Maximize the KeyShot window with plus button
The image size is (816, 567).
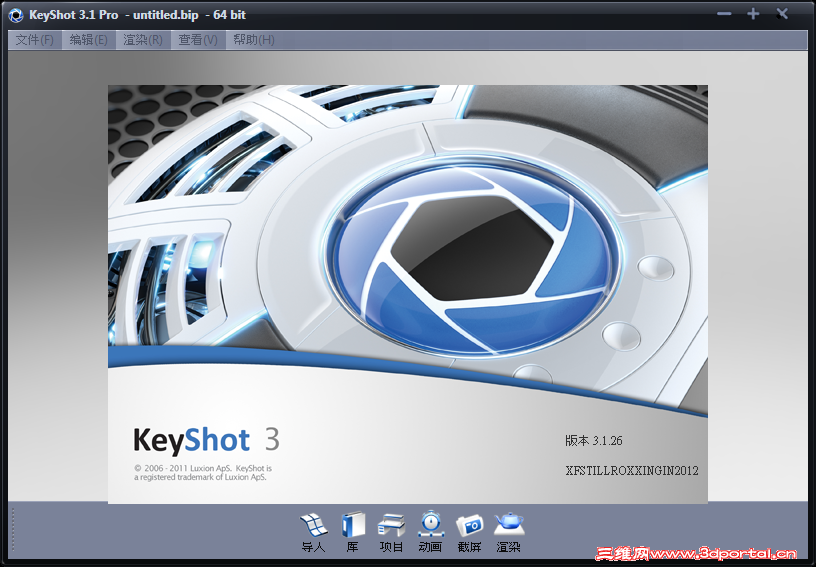pos(753,14)
